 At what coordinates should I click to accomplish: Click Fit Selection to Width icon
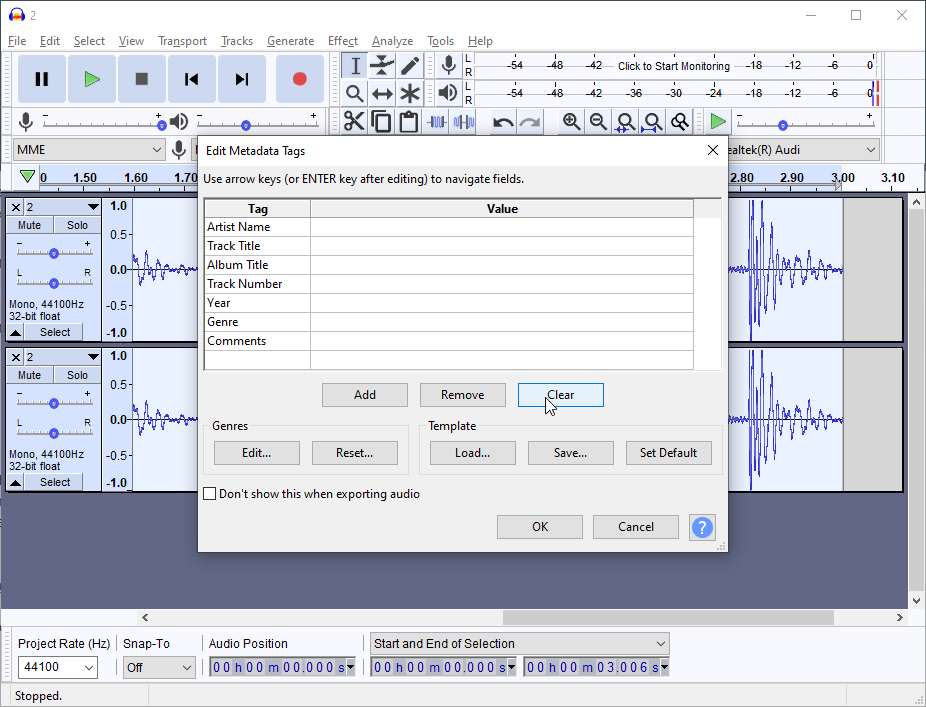(625, 122)
